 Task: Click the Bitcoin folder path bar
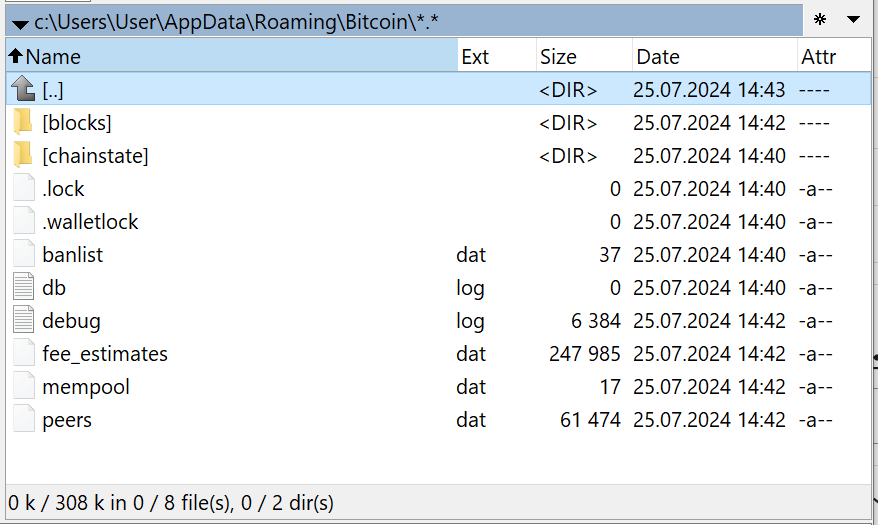[x=404, y=21]
